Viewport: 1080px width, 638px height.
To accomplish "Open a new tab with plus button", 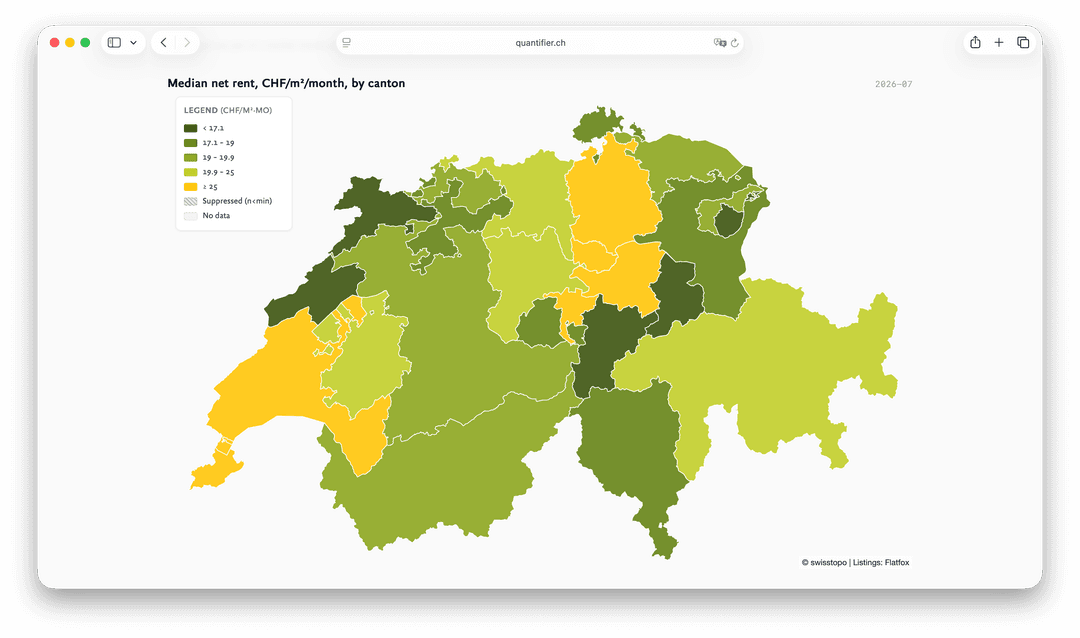I will click(x=999, y=43).
